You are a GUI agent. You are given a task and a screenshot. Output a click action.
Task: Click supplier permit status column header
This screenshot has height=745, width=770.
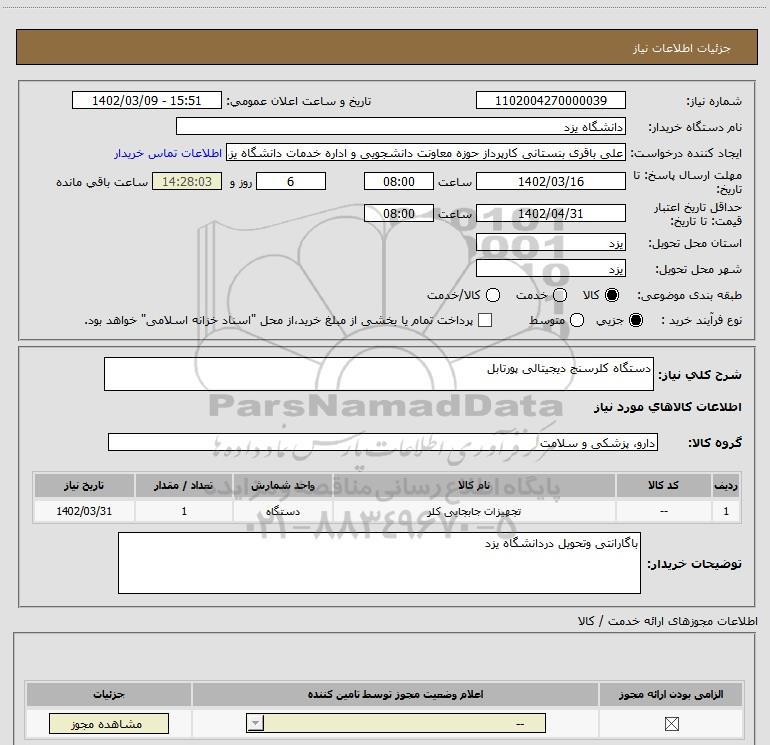coord(395,694)
